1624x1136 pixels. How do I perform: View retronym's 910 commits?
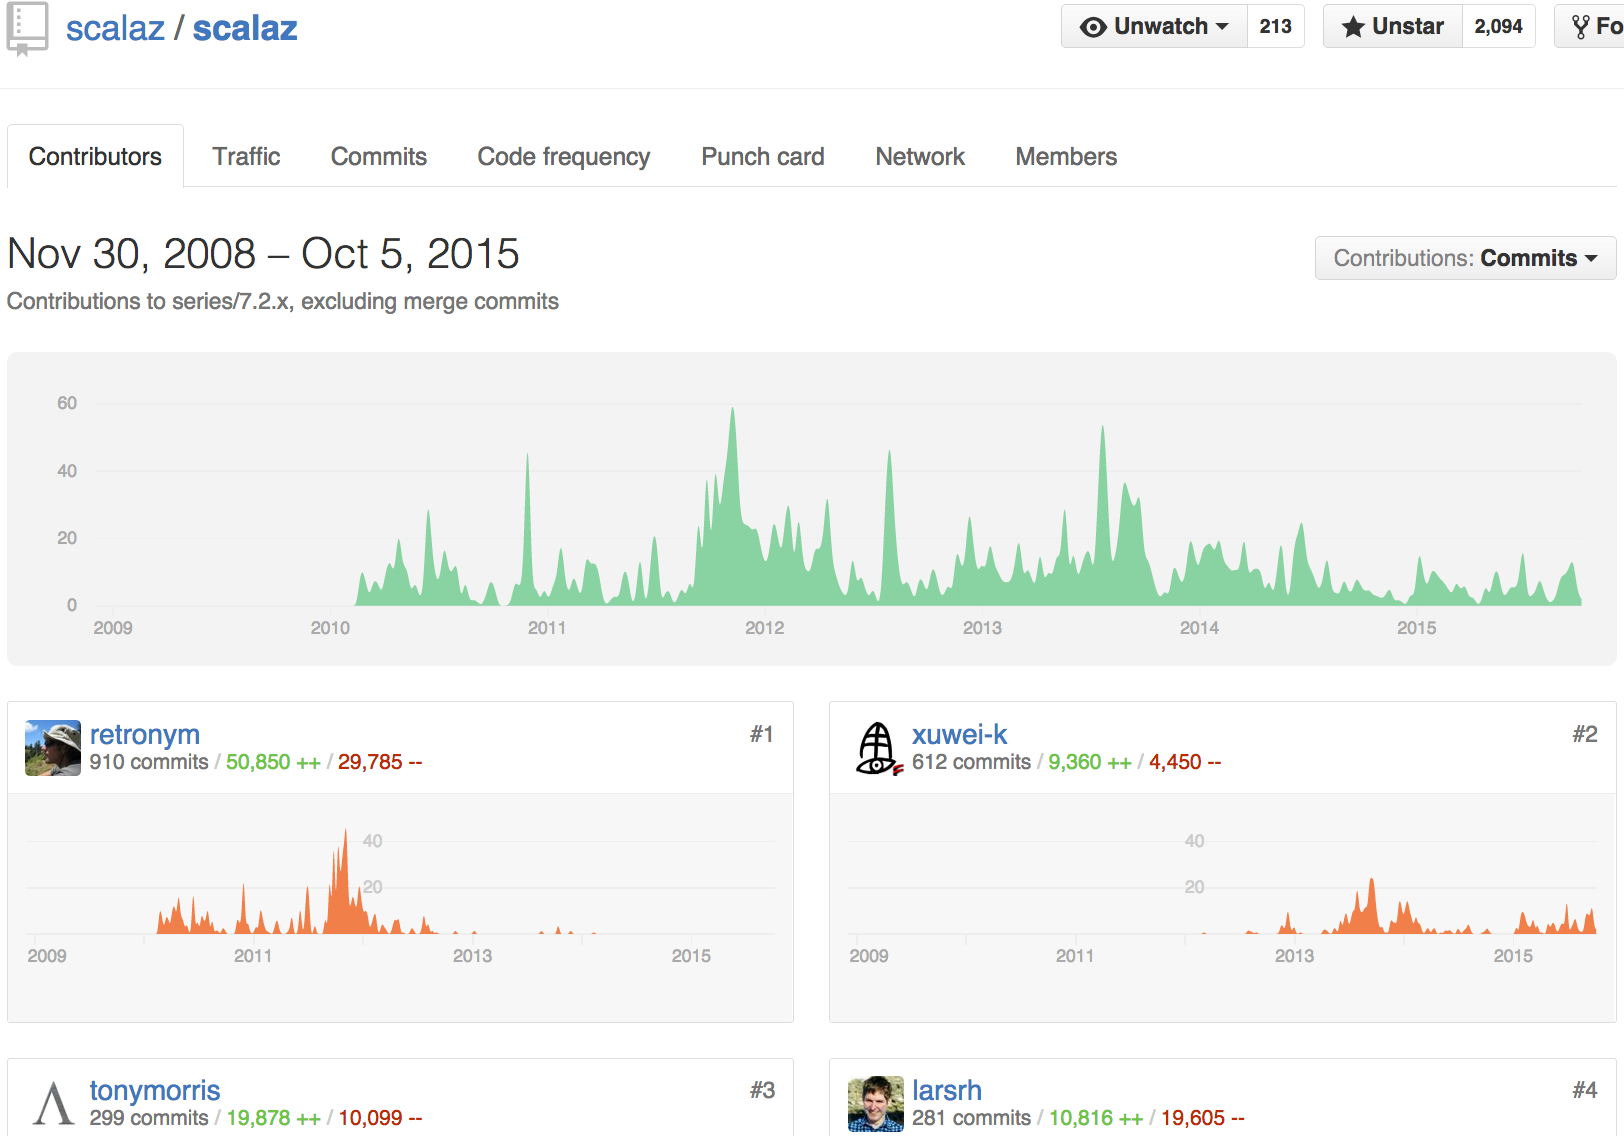point(149,762)
